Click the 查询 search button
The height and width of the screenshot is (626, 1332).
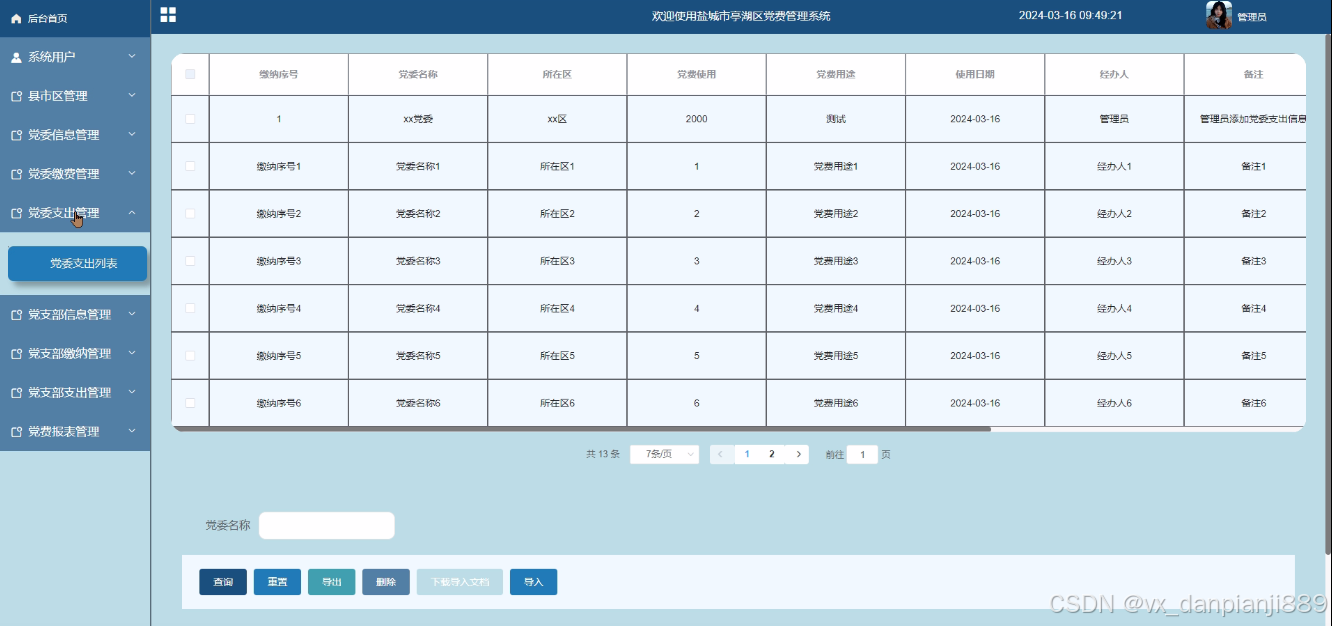tap(223, 582)
